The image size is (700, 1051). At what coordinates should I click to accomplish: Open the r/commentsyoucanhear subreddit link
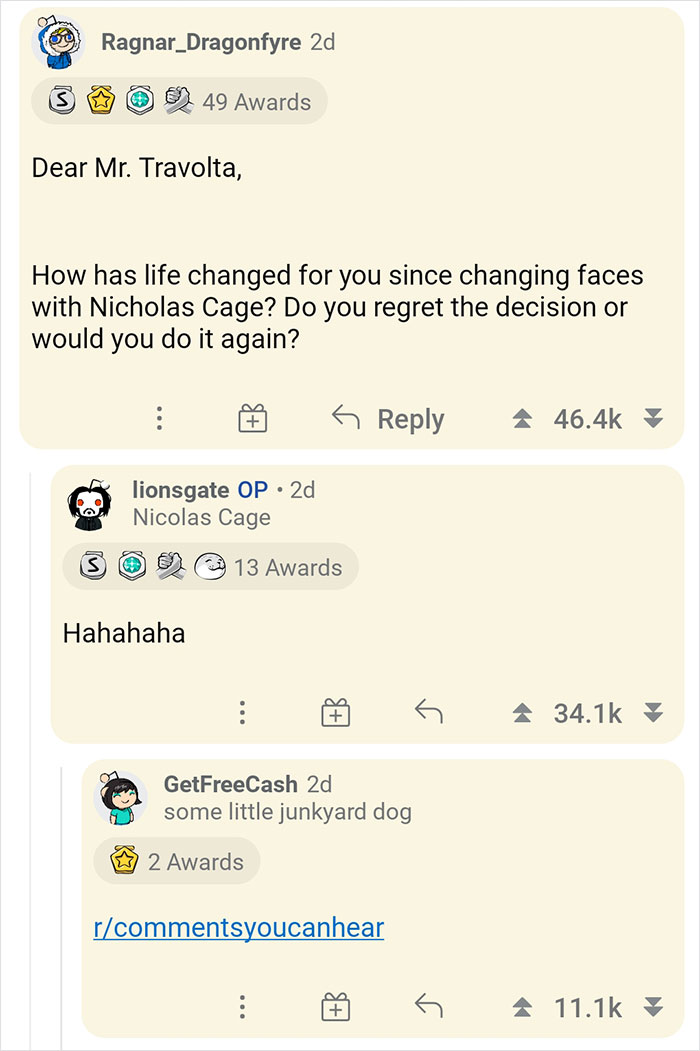239,927
